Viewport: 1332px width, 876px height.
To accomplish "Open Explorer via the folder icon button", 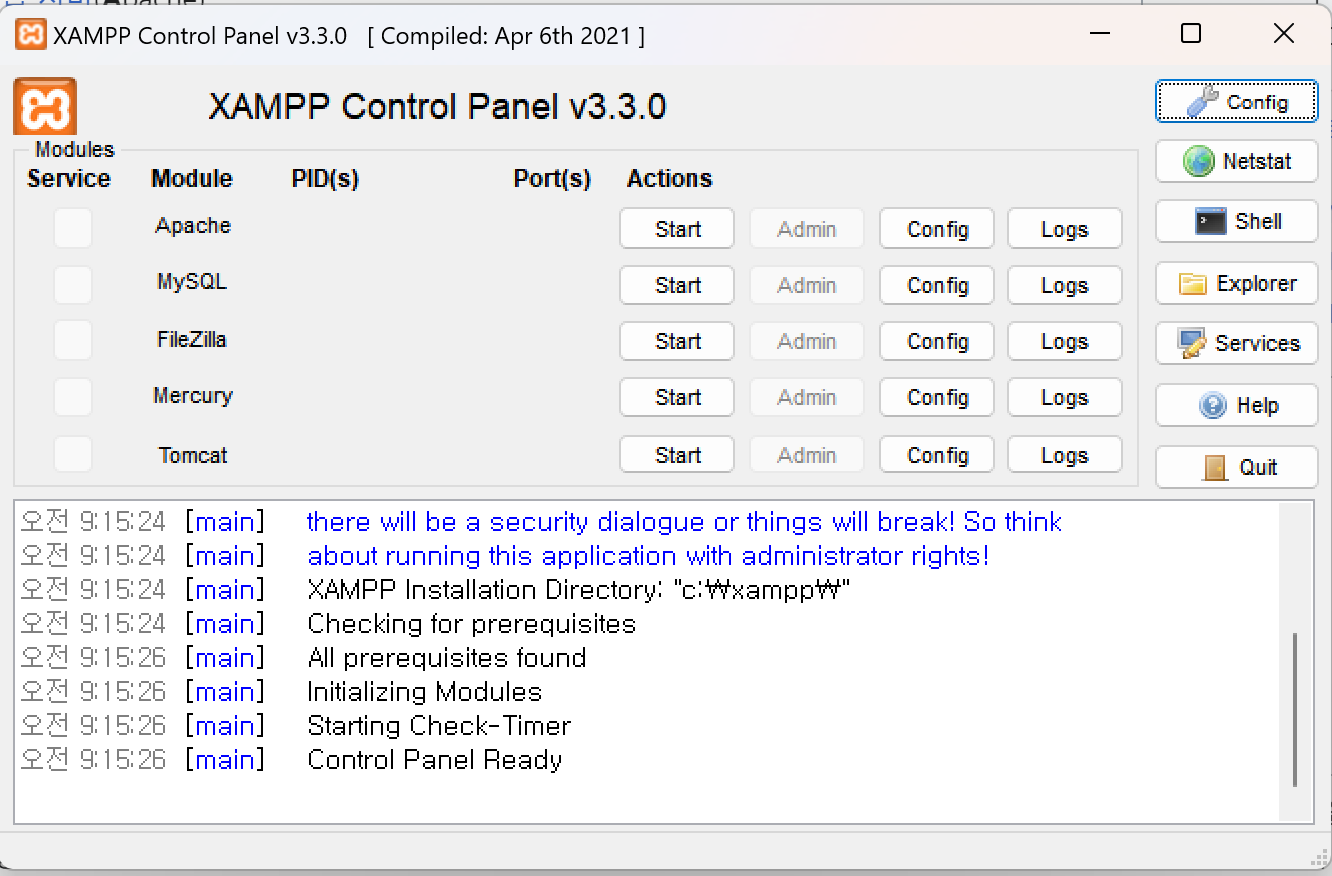I will pos(1237,283).
